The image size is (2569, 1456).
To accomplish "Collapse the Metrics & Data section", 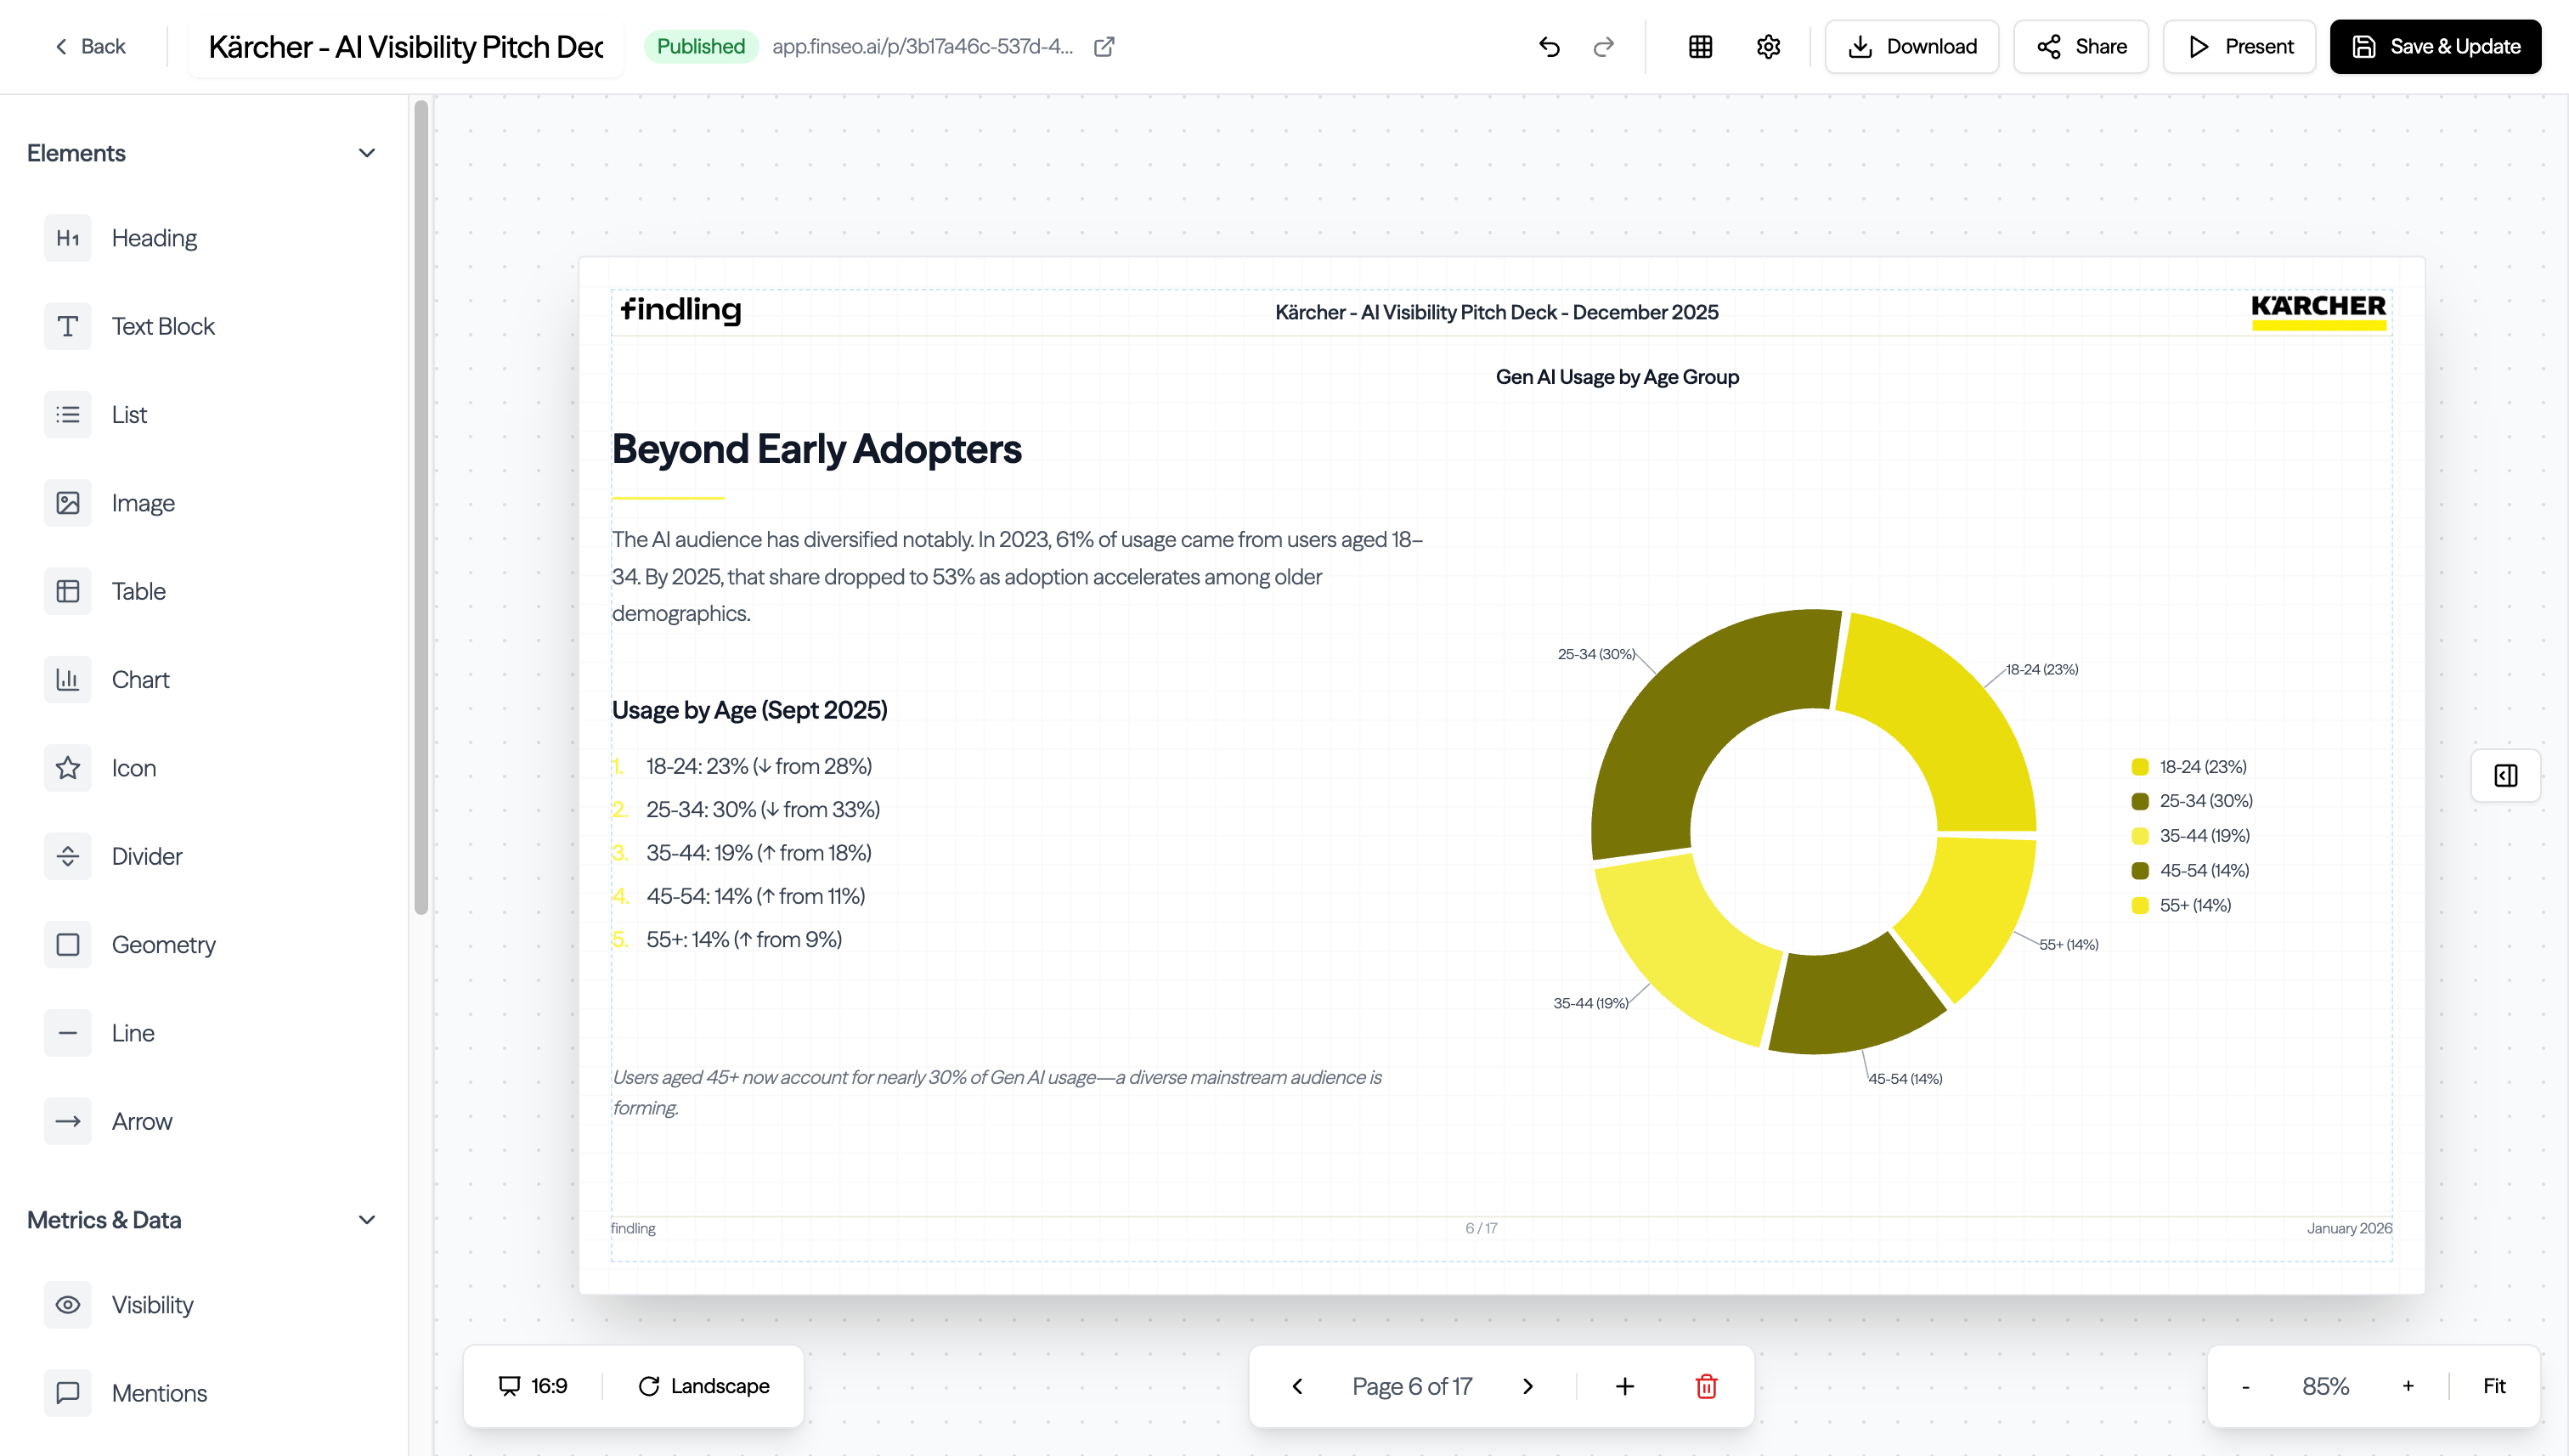I will [x=366, y=1220].
